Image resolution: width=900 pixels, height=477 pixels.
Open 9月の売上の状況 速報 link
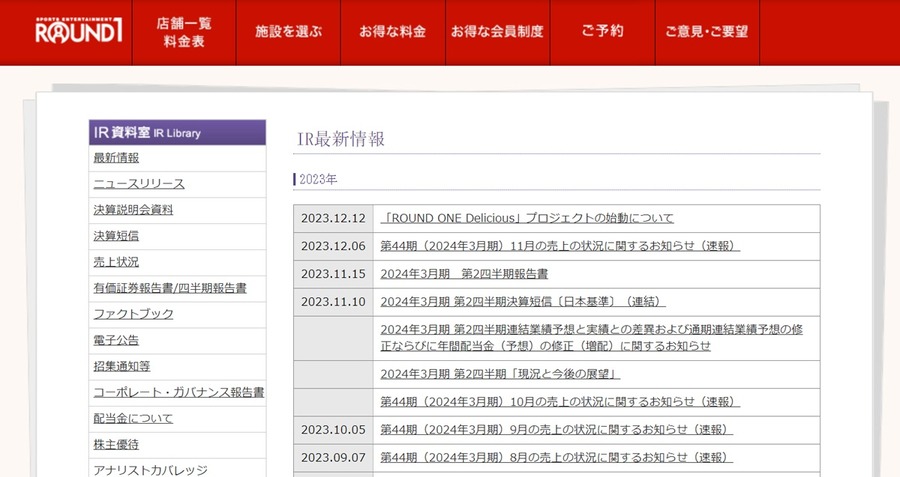click(557, 430)
